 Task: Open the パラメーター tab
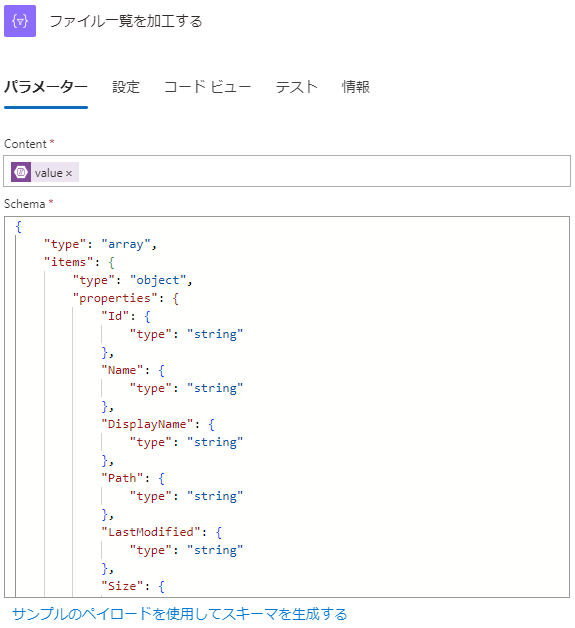pyautogui.click(x=46, y=87)
